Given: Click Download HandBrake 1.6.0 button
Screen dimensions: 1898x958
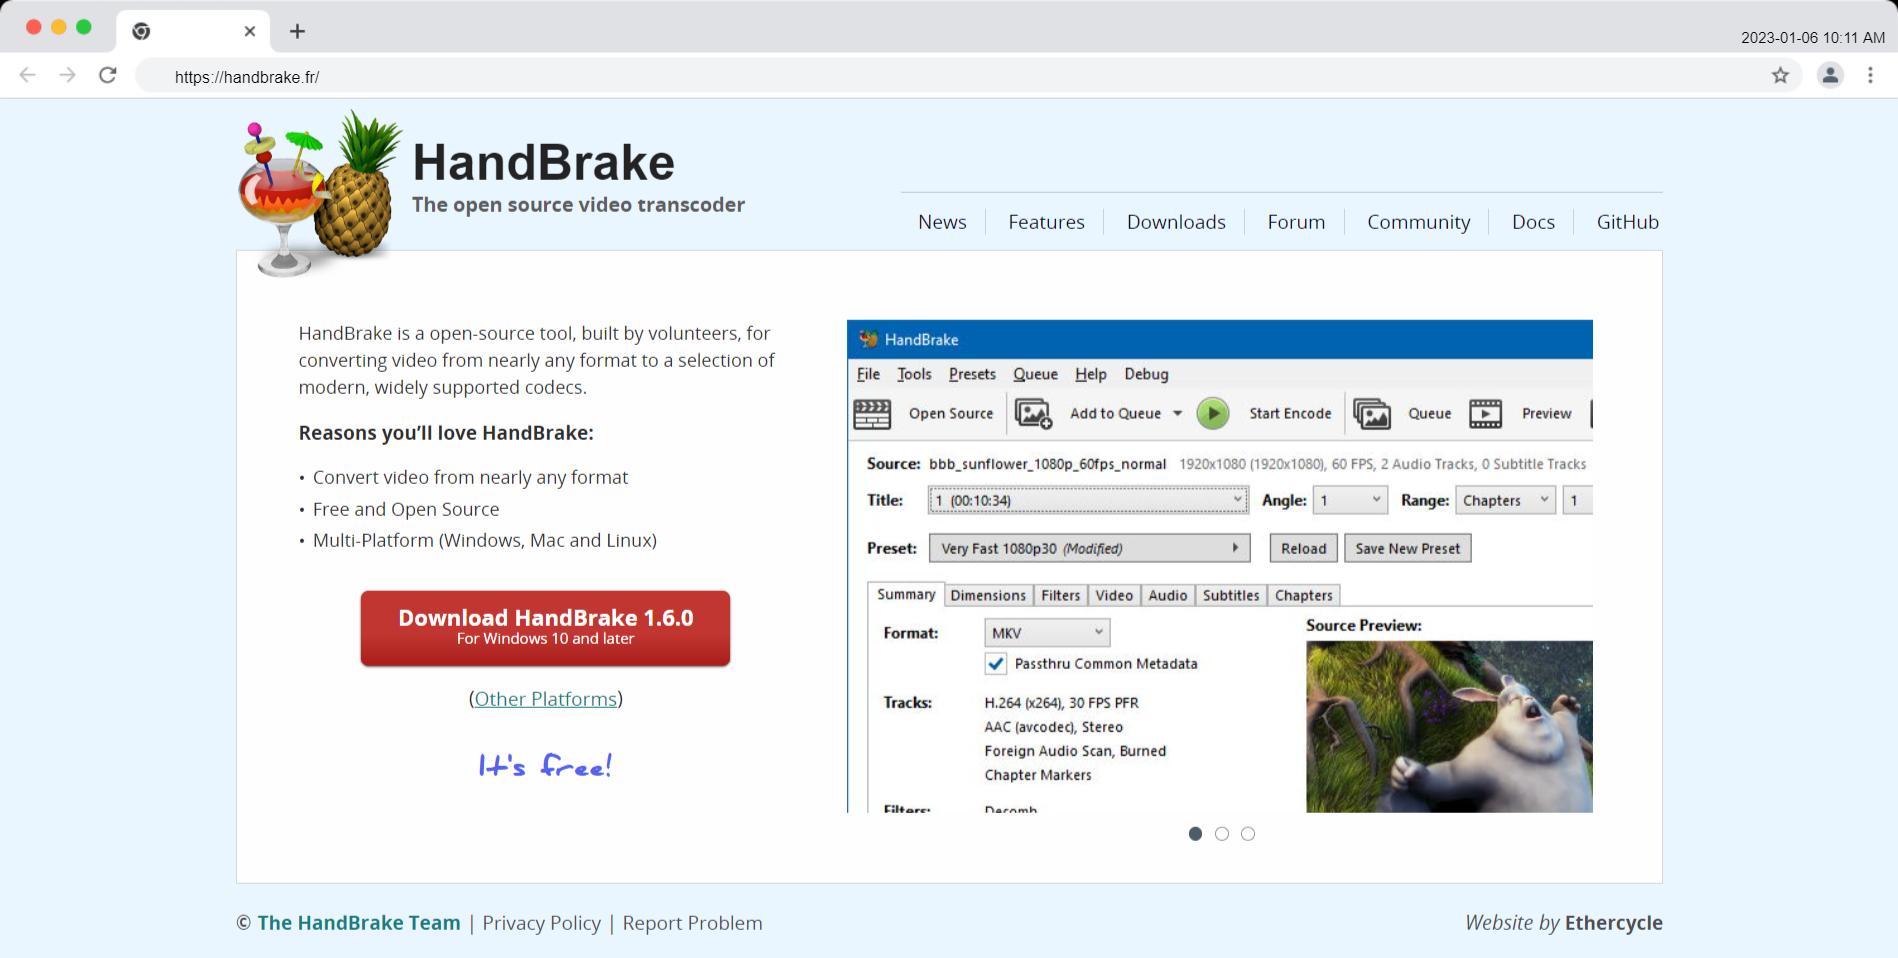Looking at the screenshot, I should (x=545, y=628).
